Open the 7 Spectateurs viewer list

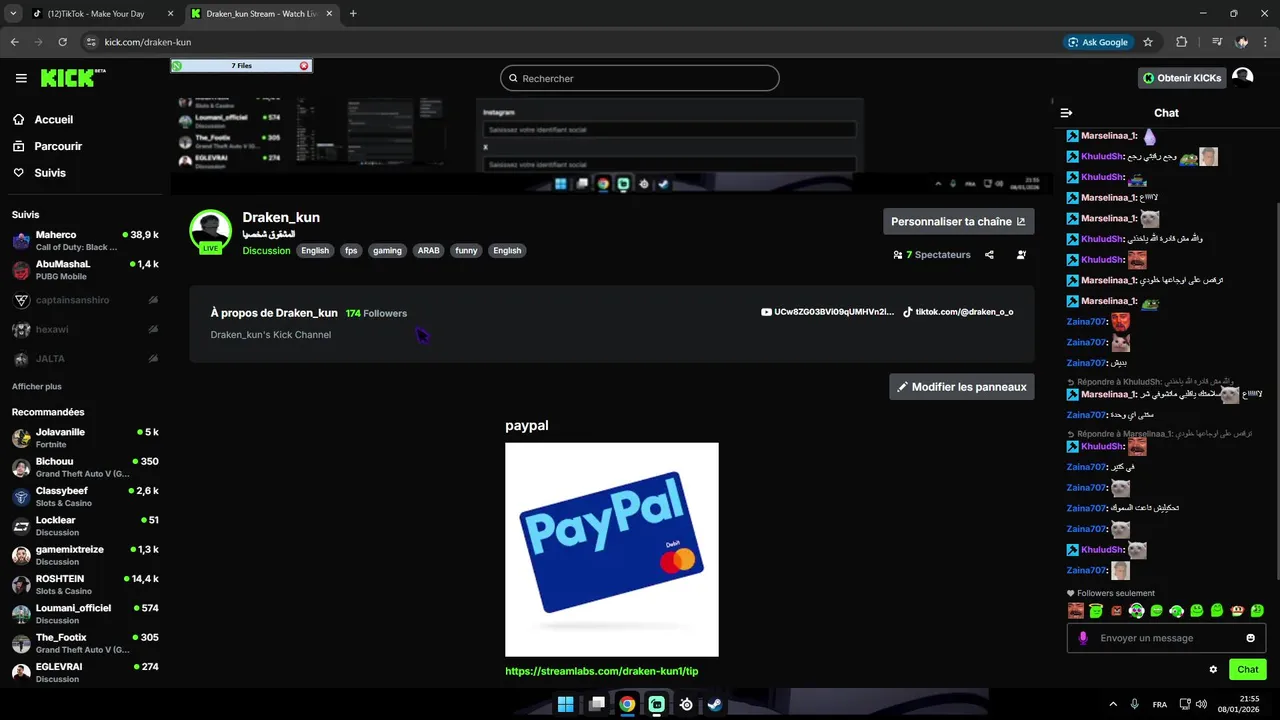[932, 255]
